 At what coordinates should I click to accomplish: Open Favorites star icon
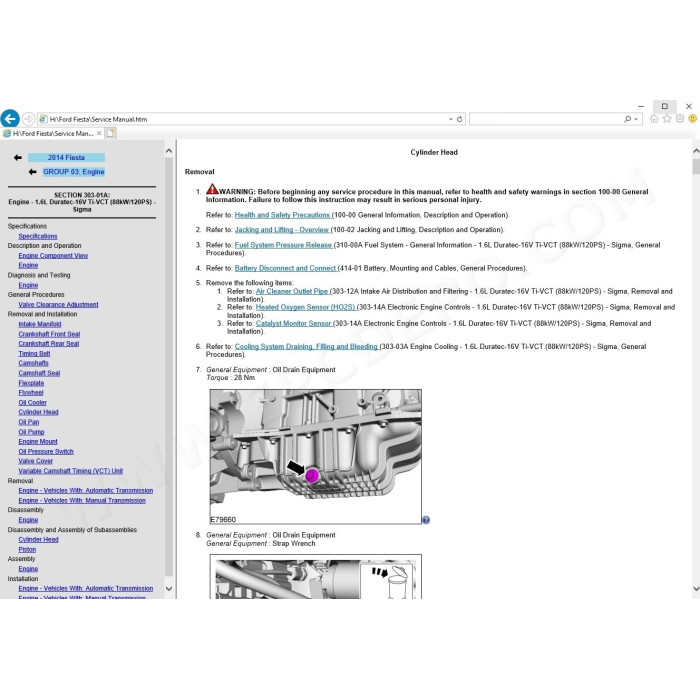pyautogui.click(x=667, y=119)
